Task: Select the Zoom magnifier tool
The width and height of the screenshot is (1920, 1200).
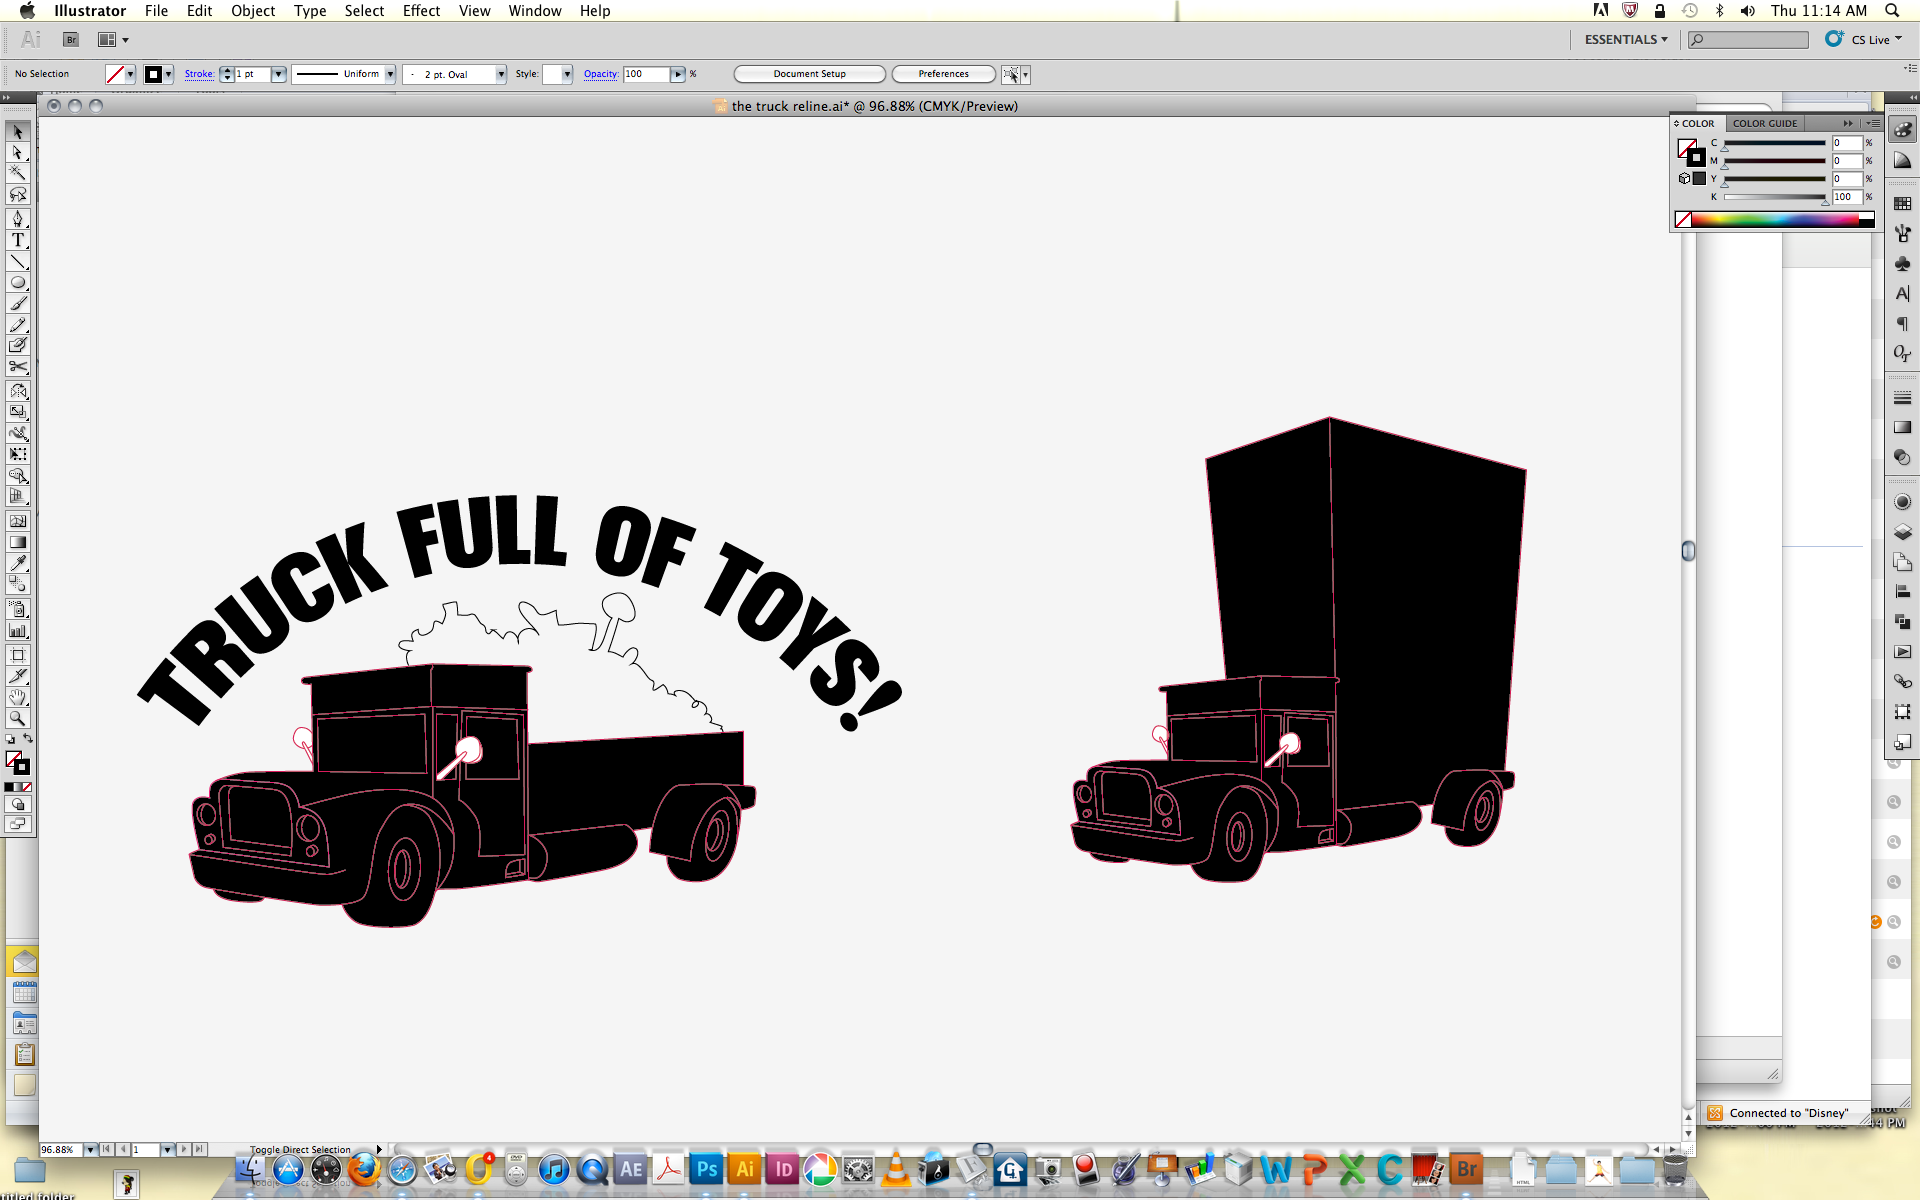Action: coord(18,718)
